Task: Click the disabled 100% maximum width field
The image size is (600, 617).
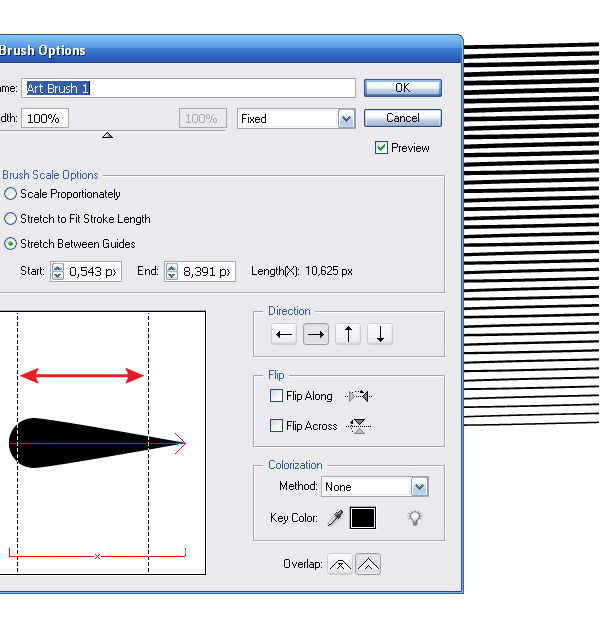Action: 203,118
